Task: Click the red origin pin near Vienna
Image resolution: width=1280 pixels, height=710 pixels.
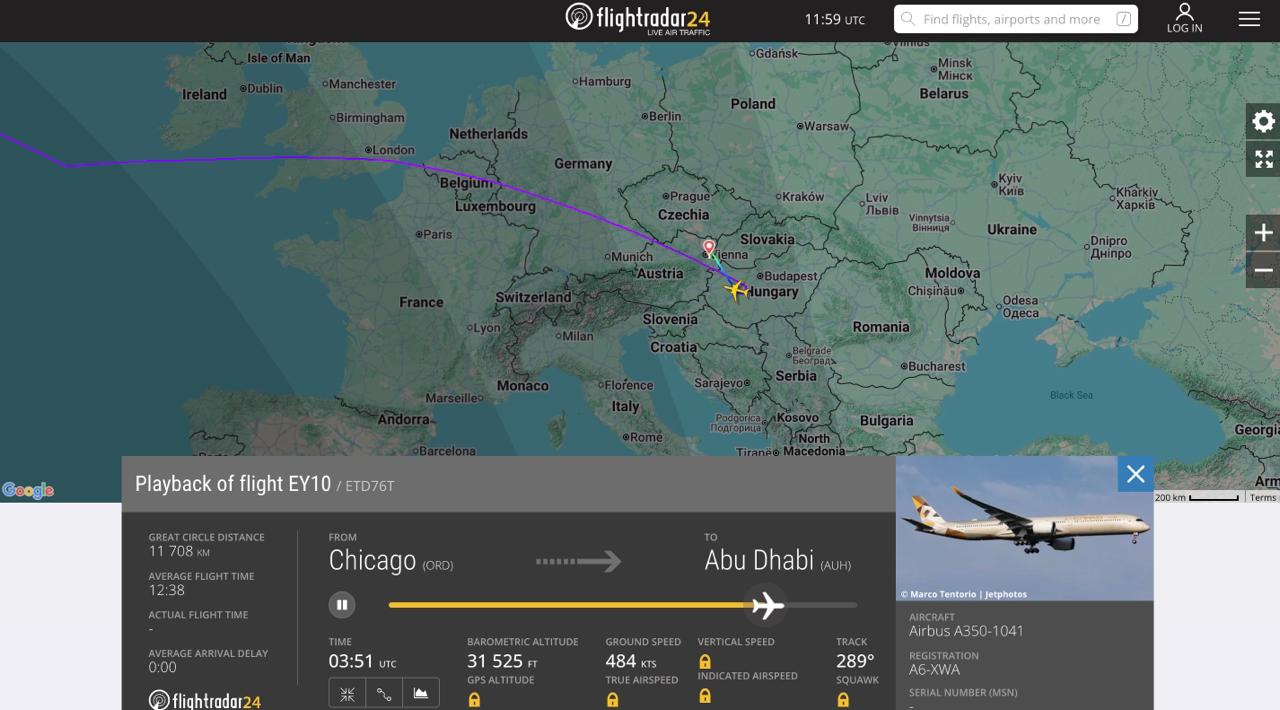Action: (709, 247)
